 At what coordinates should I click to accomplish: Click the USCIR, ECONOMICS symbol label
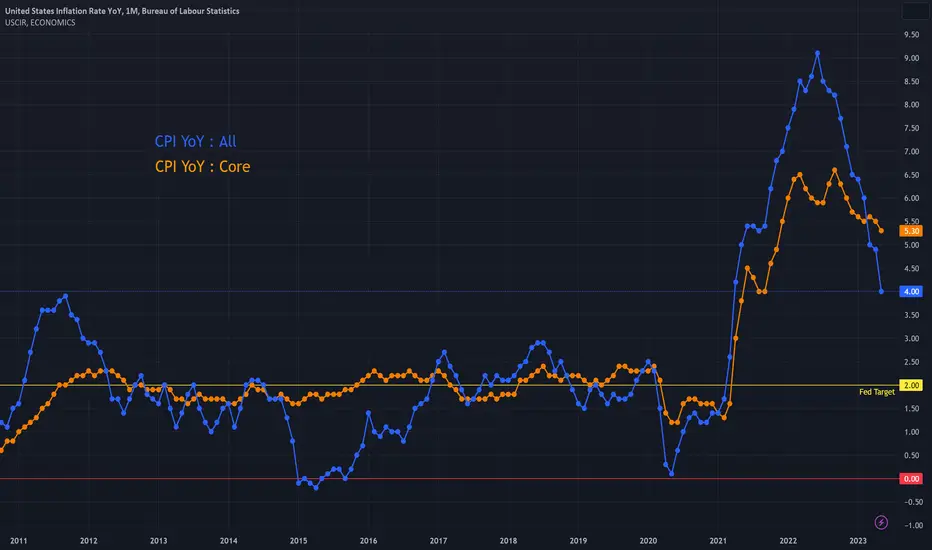click(40, 23)
